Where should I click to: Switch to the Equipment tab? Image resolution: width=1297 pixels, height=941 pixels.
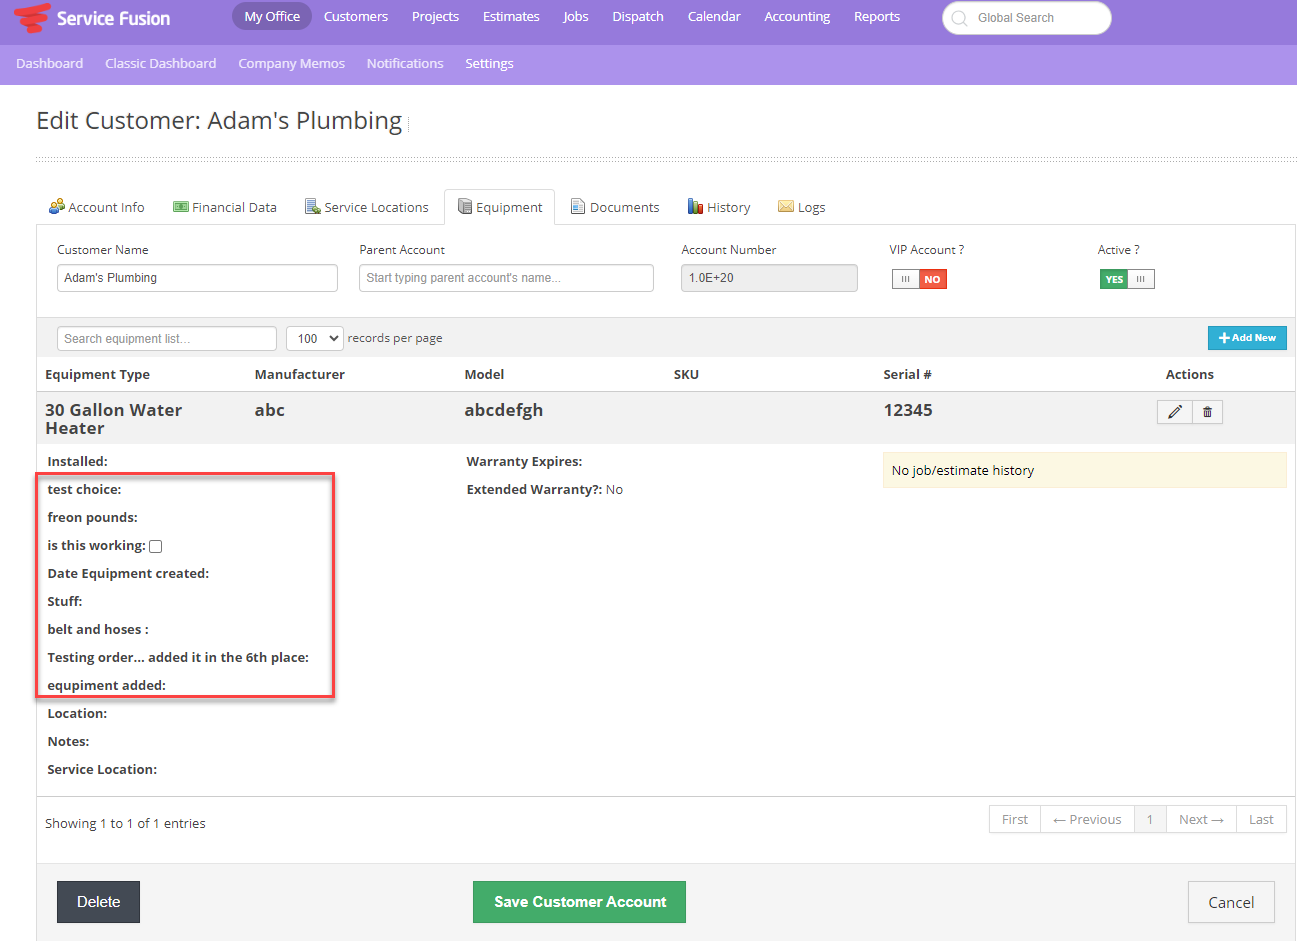[x=500, y=207]
